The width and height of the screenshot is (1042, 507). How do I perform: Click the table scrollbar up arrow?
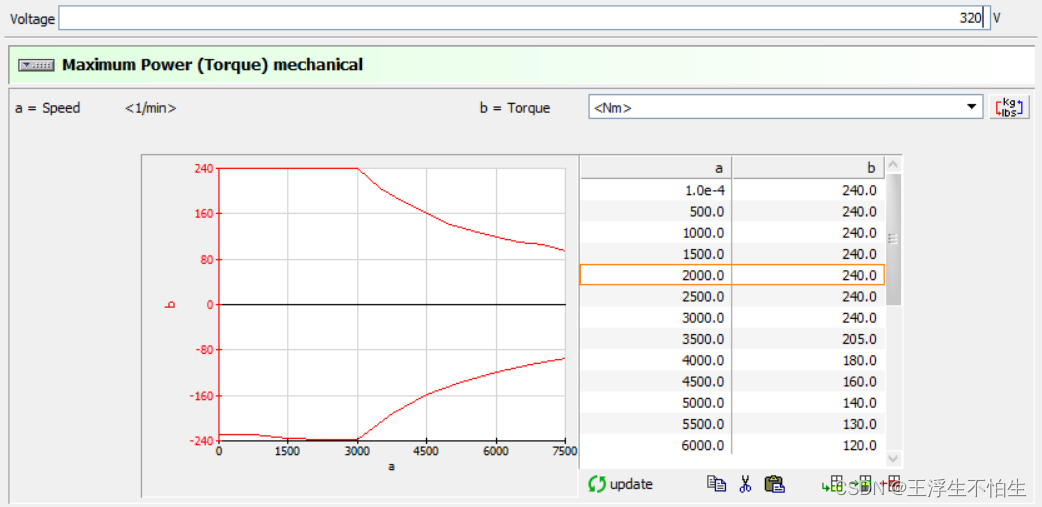pyautogui.click(x=893, y=165)
